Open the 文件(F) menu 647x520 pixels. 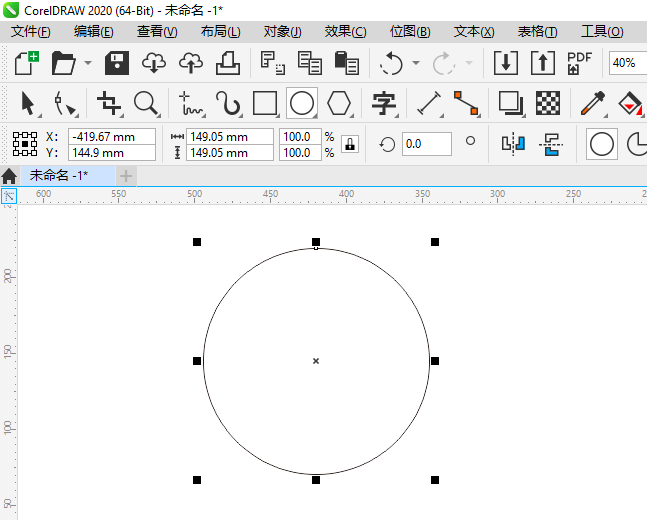tap(31, 31)
